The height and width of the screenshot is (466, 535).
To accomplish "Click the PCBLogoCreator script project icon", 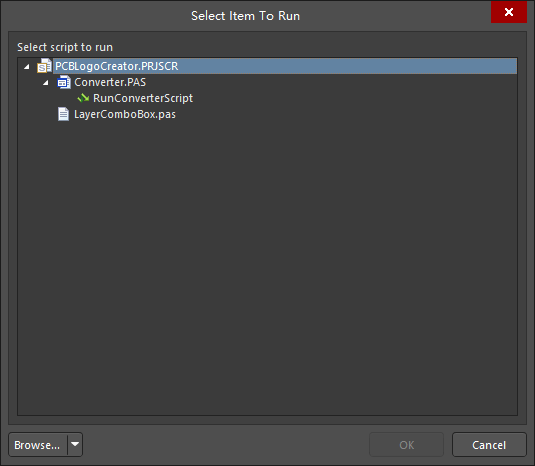I will (x=44, y=66).
